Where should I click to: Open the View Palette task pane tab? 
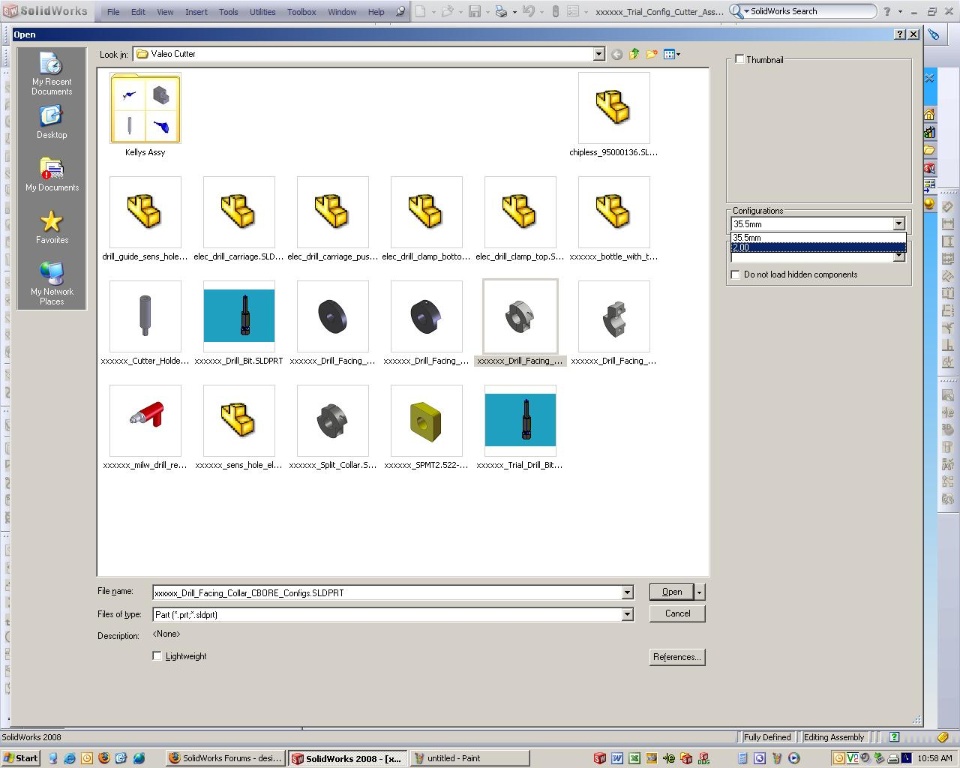[x=929, y=185]
